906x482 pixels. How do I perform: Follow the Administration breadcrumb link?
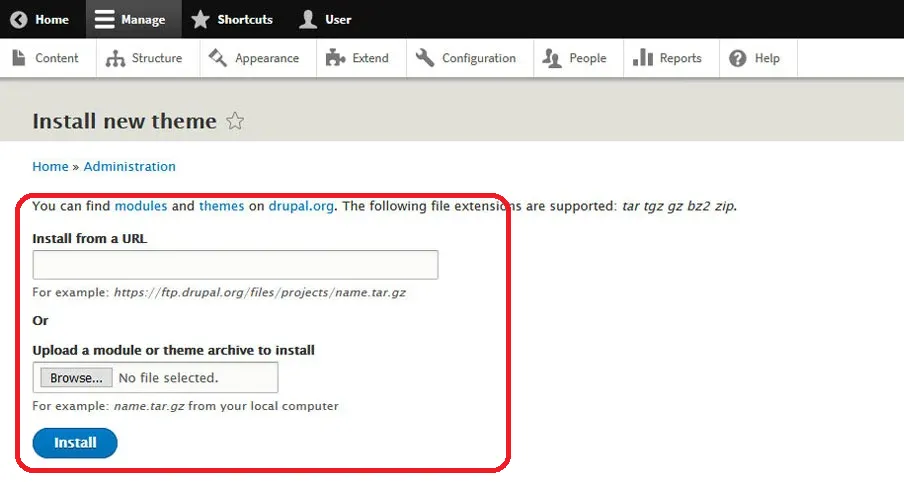129,166
